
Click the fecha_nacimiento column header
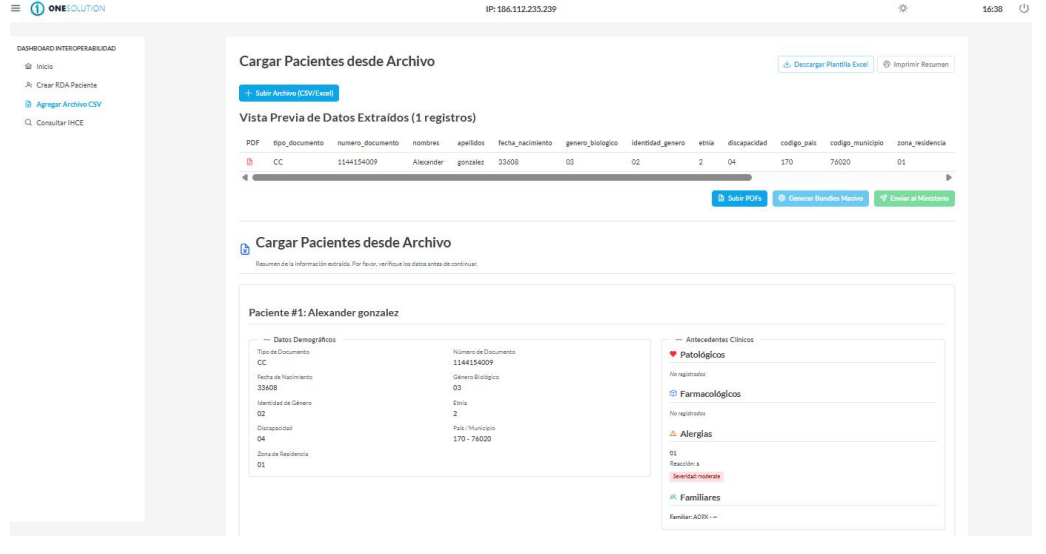click(x=525, y=143)
